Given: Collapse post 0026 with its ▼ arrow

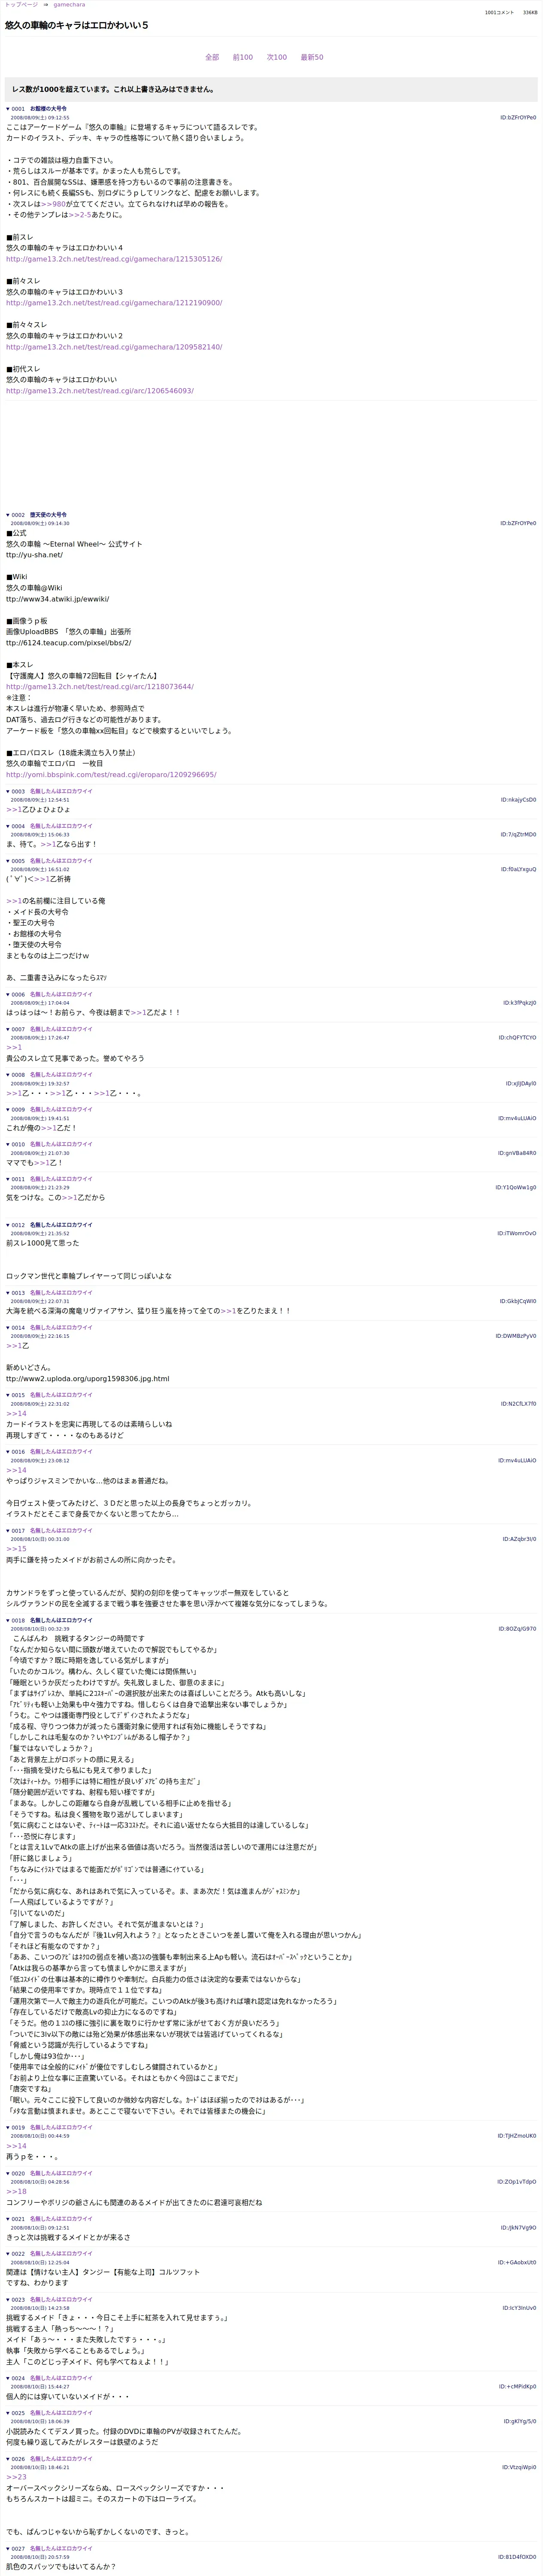Looking at the screenshot, I should click(x=8, y=2459).
